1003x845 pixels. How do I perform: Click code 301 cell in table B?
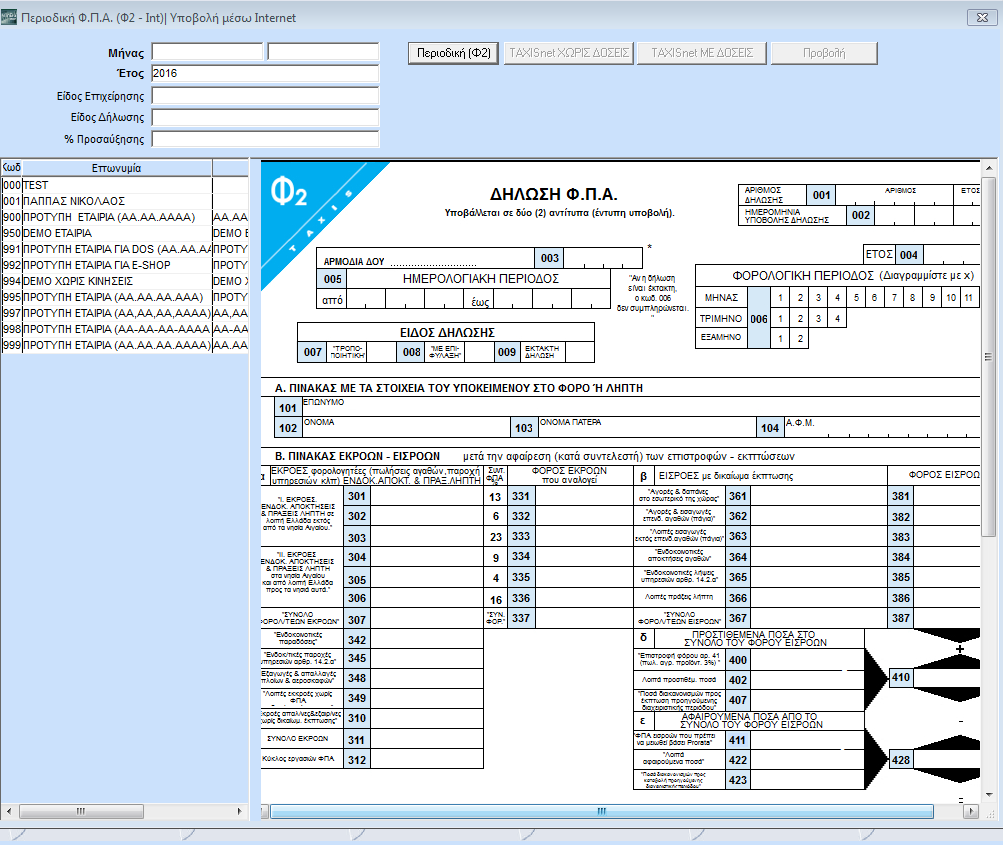pos(357,496)
